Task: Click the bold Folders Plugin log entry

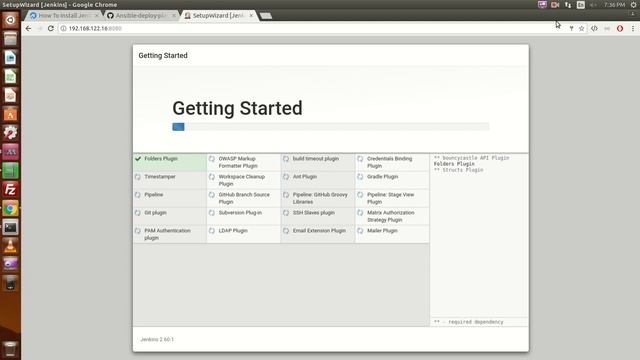Action: 454,164
